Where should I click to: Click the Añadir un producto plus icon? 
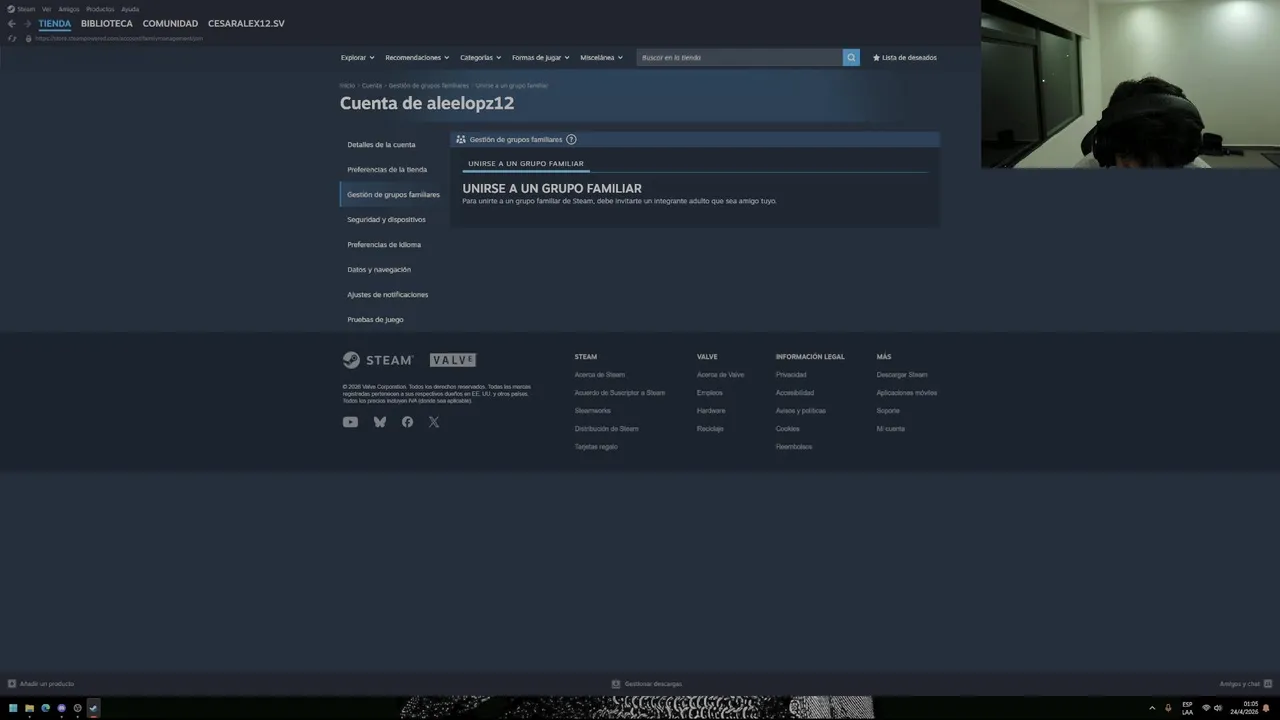(12, 684)
